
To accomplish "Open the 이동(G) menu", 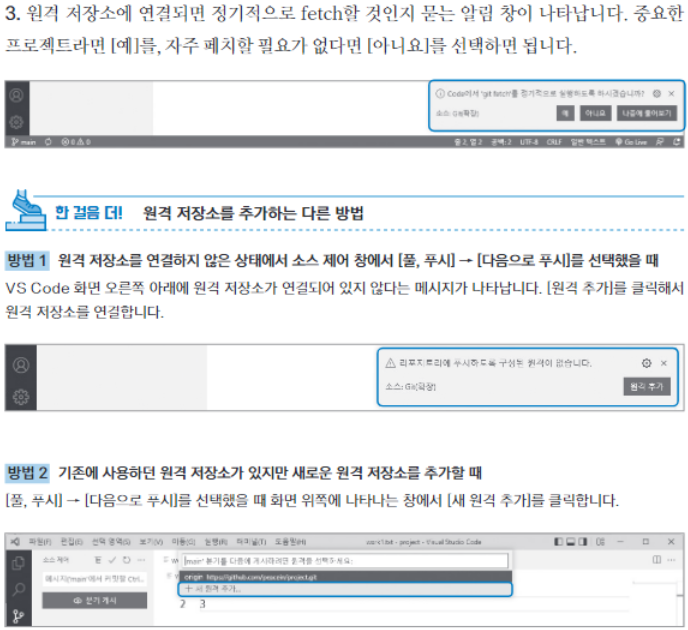I will 183,542.
